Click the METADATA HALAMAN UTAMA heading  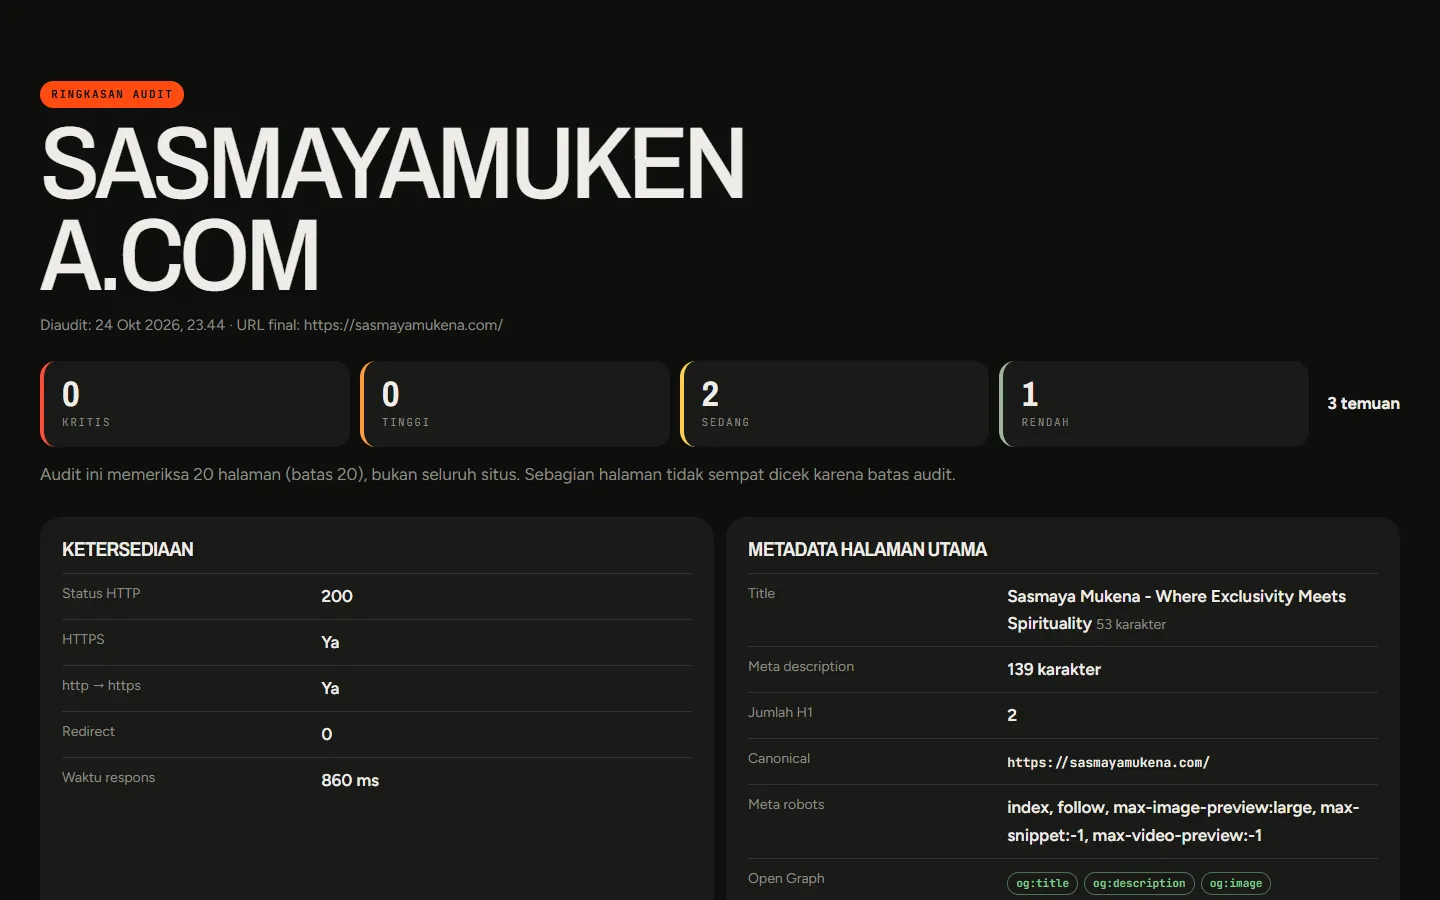click(x=867, y=549)
